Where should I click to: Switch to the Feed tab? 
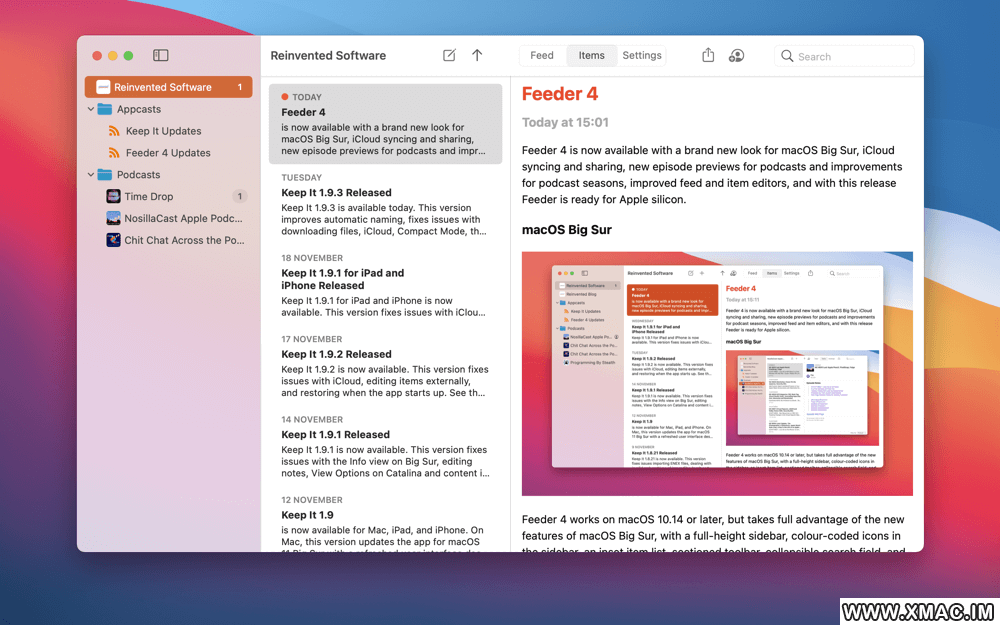pos(542,56)
